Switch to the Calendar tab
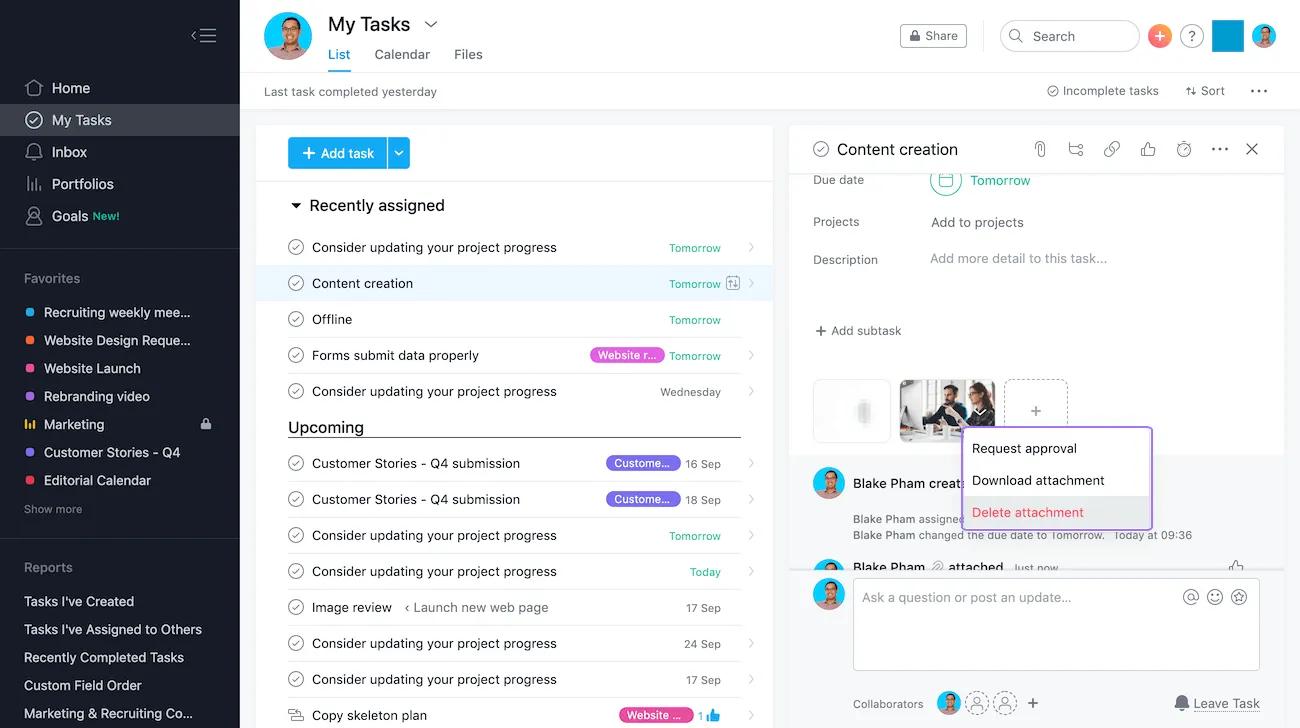1300x728 pixels. (x=401, y=54)
